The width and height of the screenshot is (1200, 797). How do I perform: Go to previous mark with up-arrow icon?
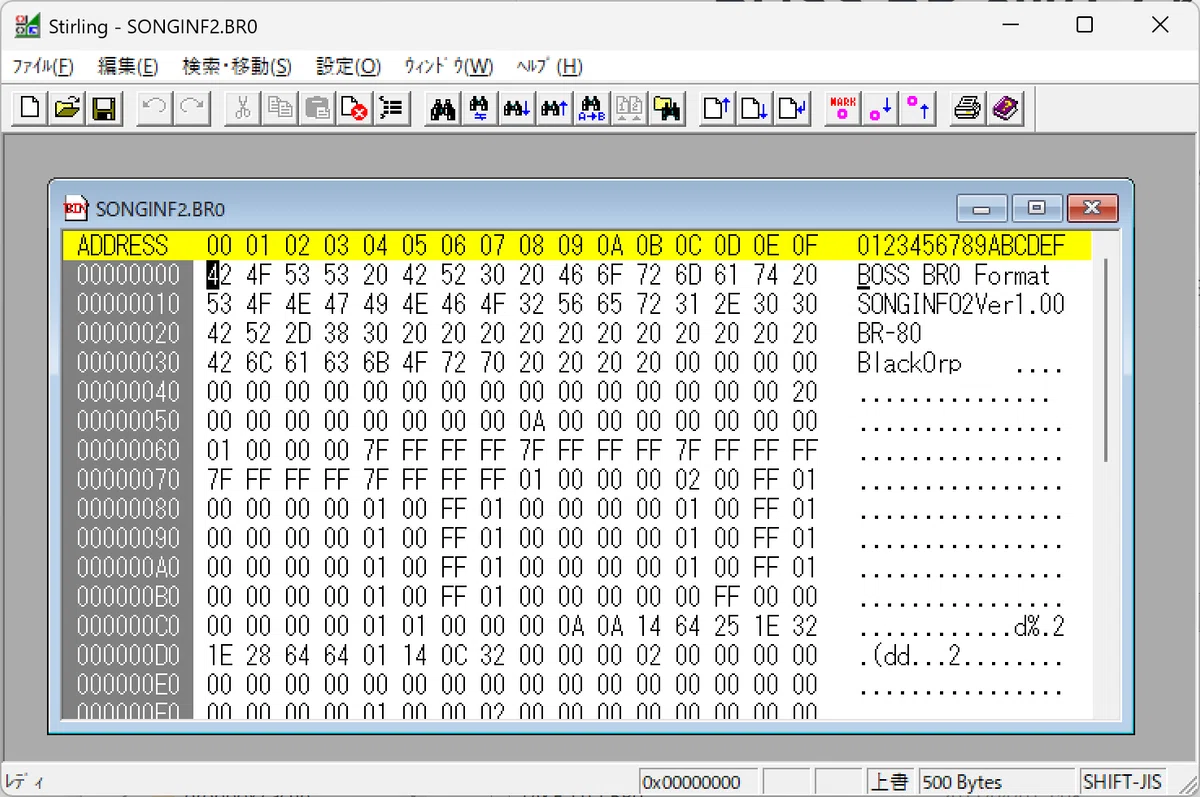(x=918, y=108)
